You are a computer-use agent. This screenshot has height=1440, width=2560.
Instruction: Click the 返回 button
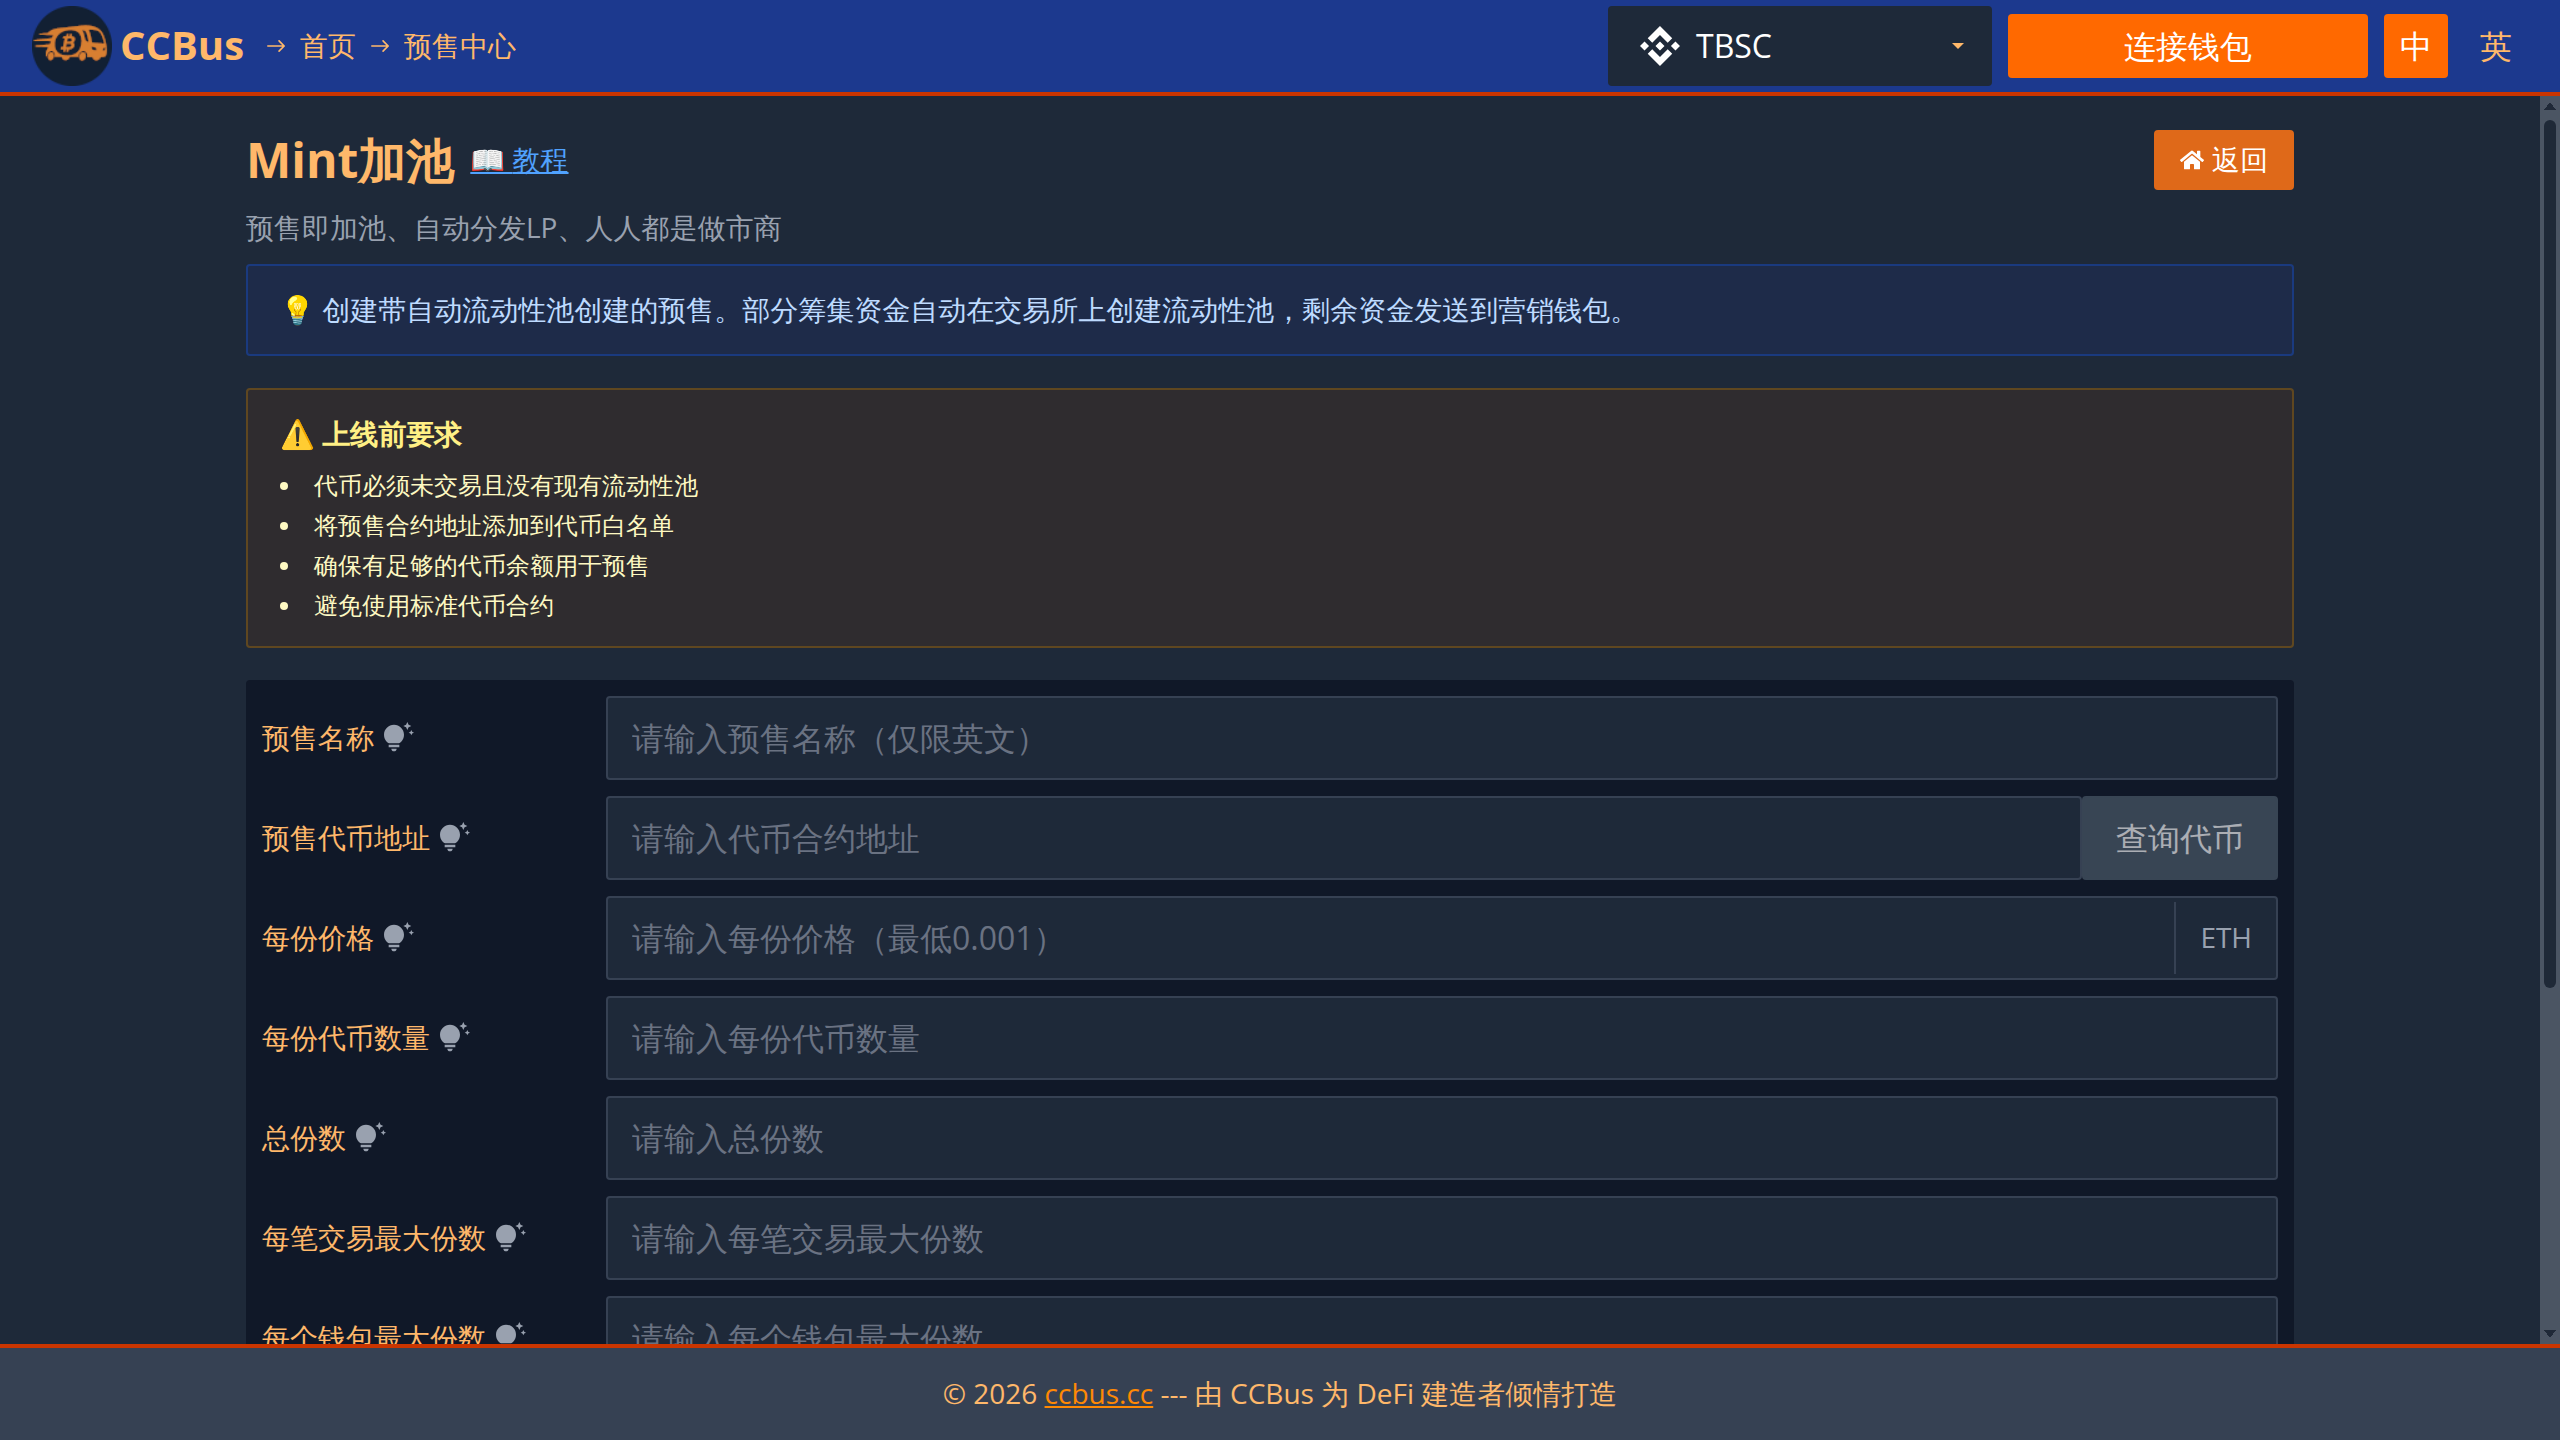2223,160
